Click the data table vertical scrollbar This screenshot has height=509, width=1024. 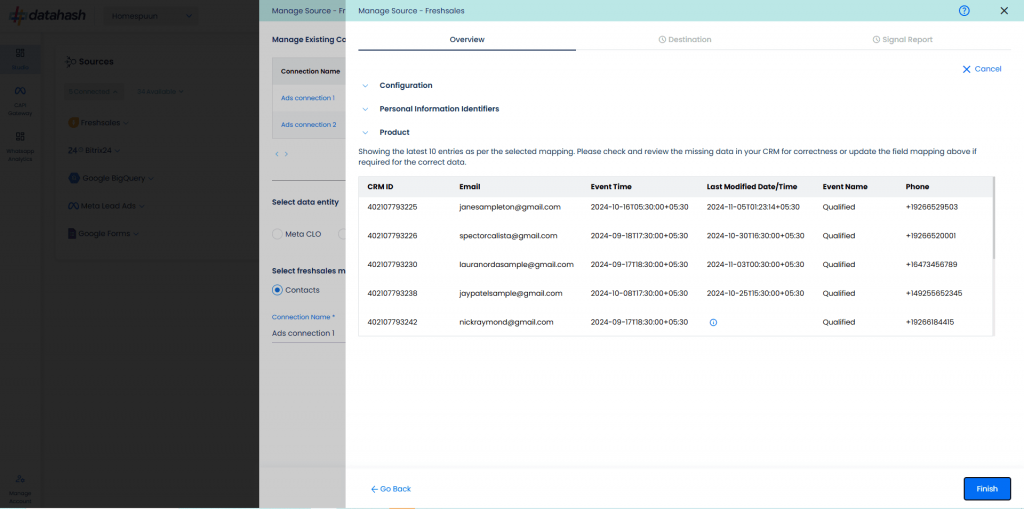(995, 216)
